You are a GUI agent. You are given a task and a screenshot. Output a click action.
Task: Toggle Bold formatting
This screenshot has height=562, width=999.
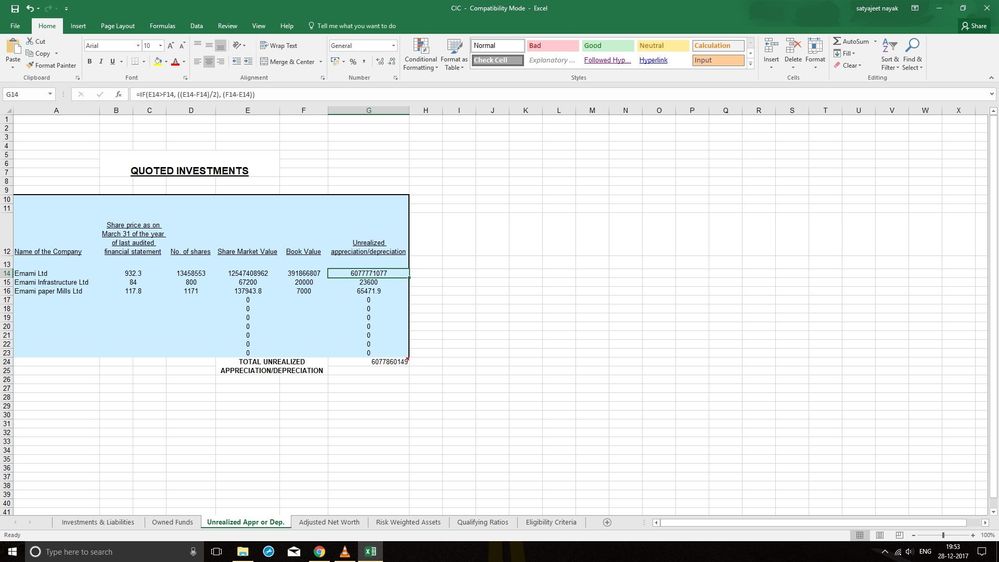point(89,62)
